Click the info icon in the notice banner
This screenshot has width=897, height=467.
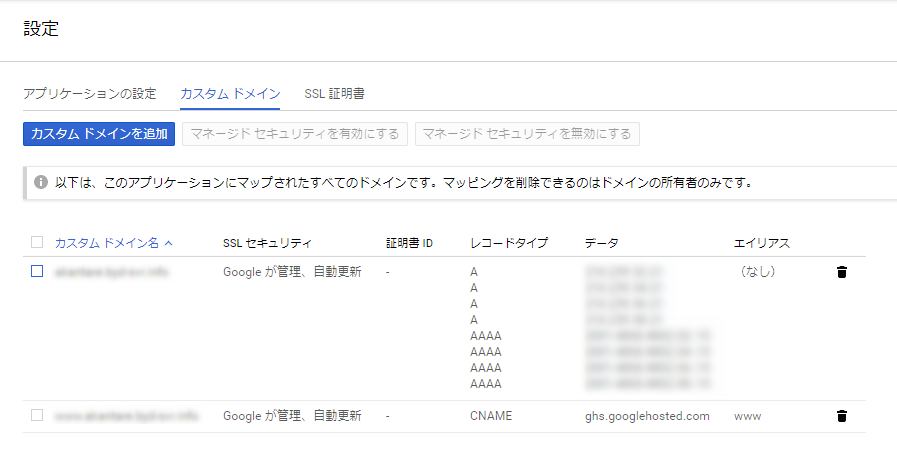point(41,182)
